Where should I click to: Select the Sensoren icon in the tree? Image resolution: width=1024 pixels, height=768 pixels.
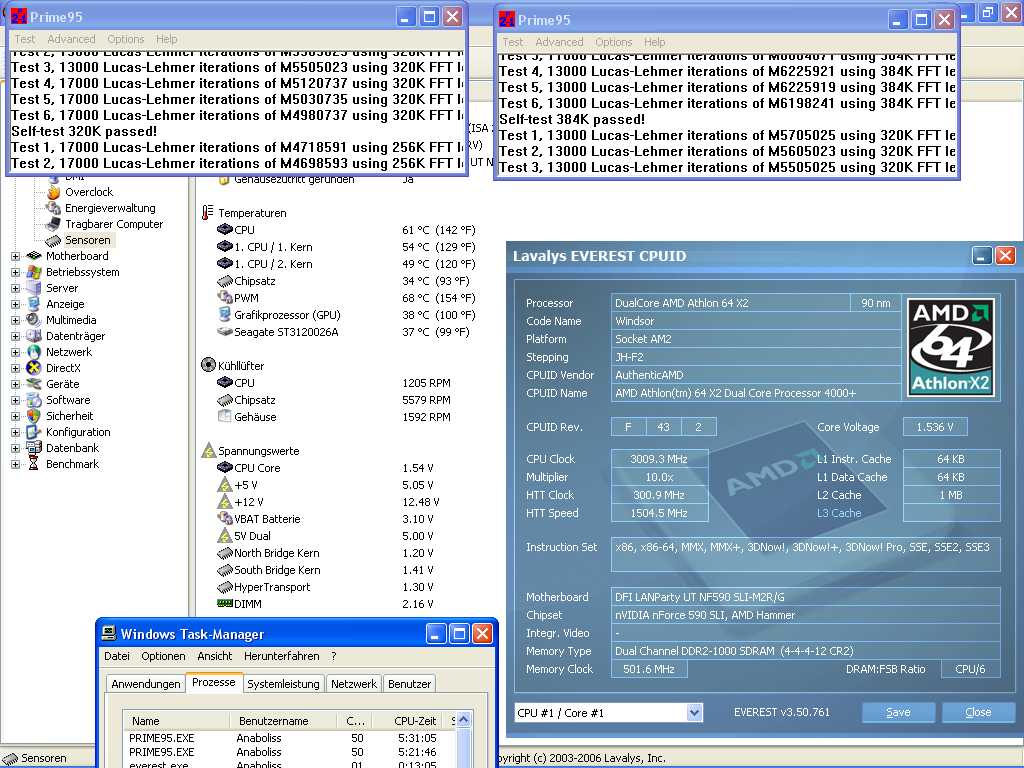tap(54, 240)
